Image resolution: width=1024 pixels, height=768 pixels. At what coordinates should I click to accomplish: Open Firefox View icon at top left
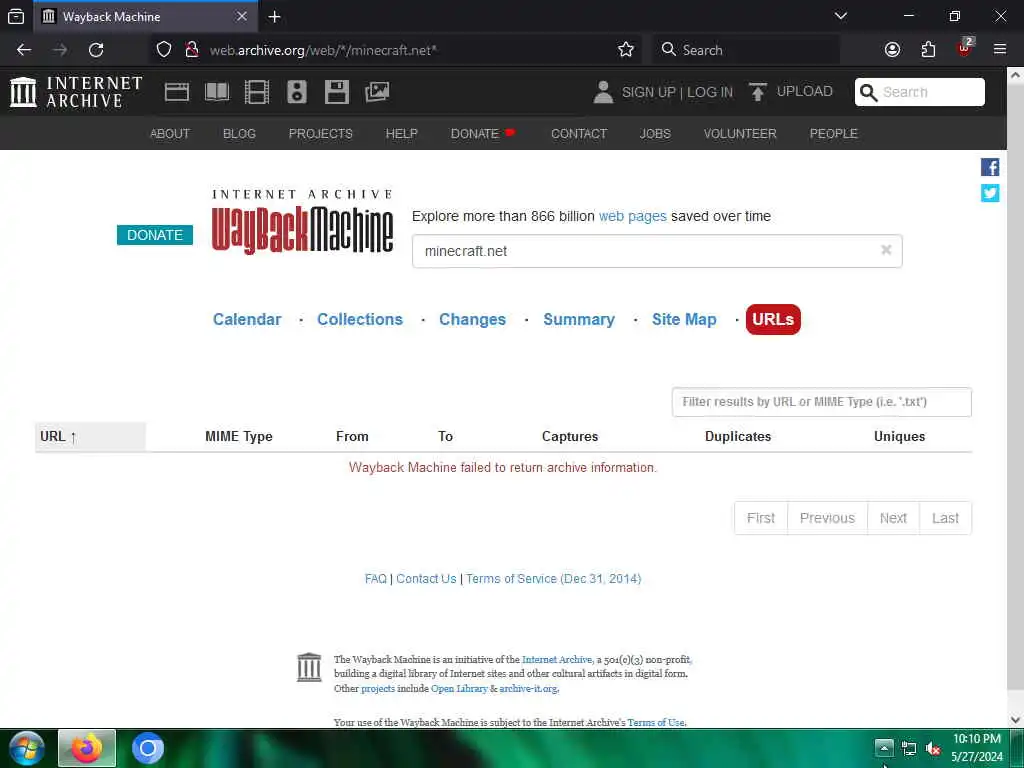[x=16, y=17]
